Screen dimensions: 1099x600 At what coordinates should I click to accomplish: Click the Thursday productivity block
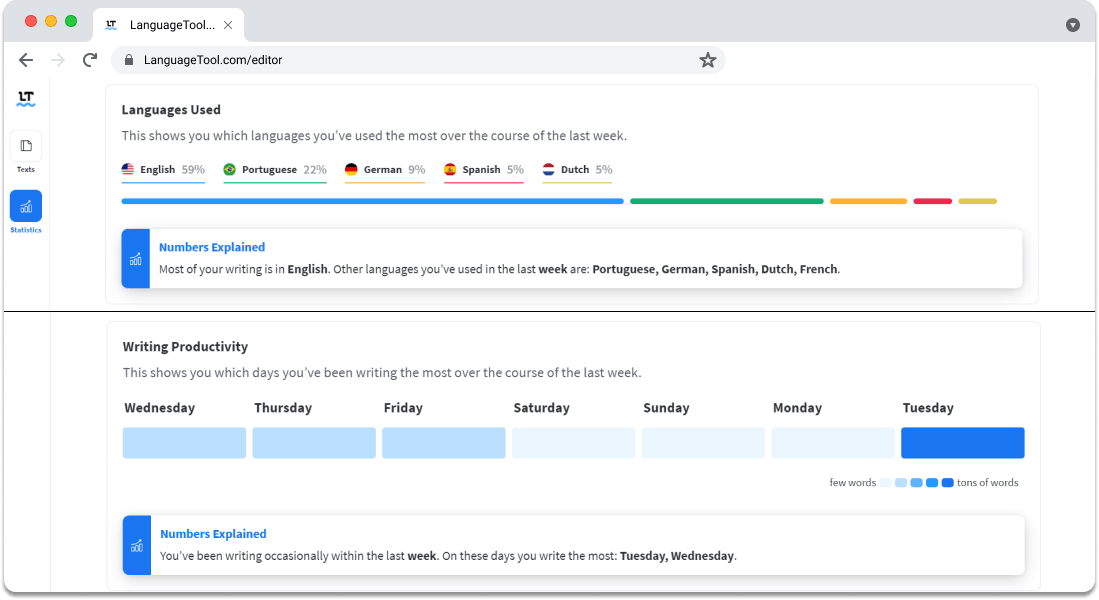(314, 443)
